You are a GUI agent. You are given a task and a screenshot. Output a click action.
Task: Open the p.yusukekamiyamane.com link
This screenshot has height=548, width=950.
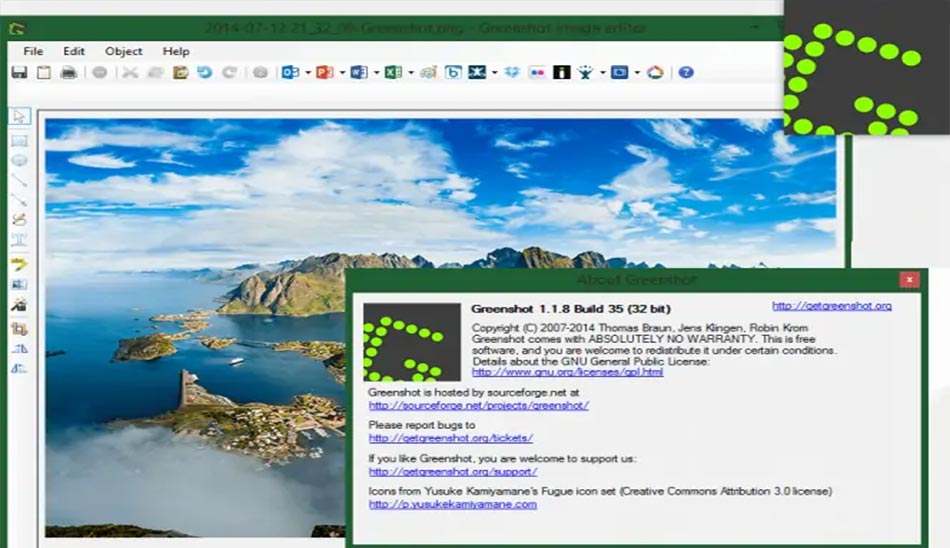[453, 504]
